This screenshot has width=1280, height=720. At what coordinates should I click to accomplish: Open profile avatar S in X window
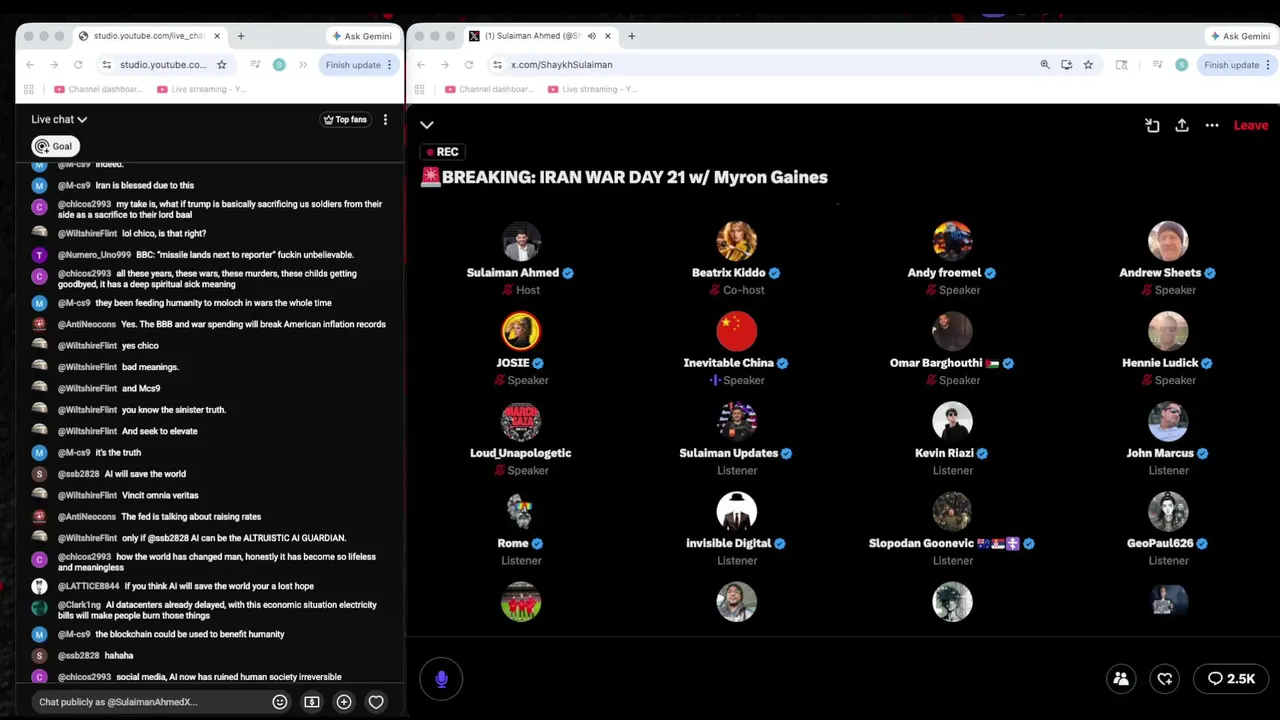[x=1182, y=65]
